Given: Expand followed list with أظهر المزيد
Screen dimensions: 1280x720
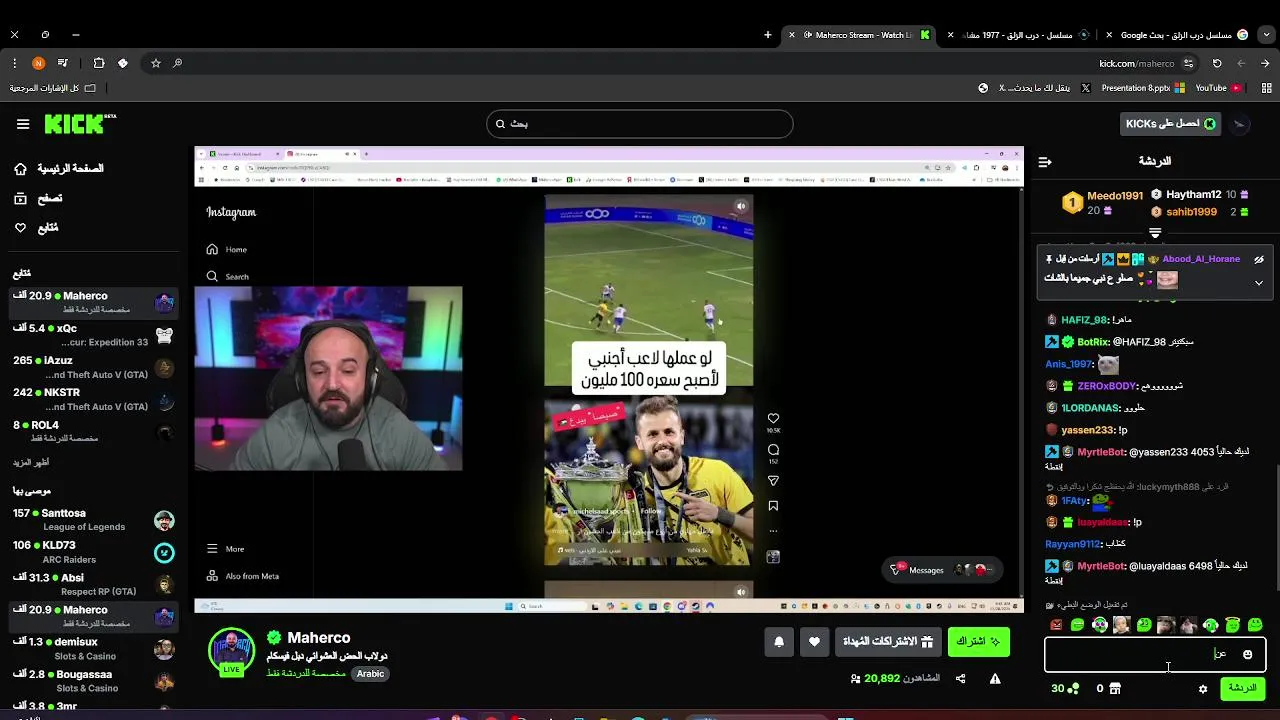Looking at the screenshot, I should pos(31,462).
